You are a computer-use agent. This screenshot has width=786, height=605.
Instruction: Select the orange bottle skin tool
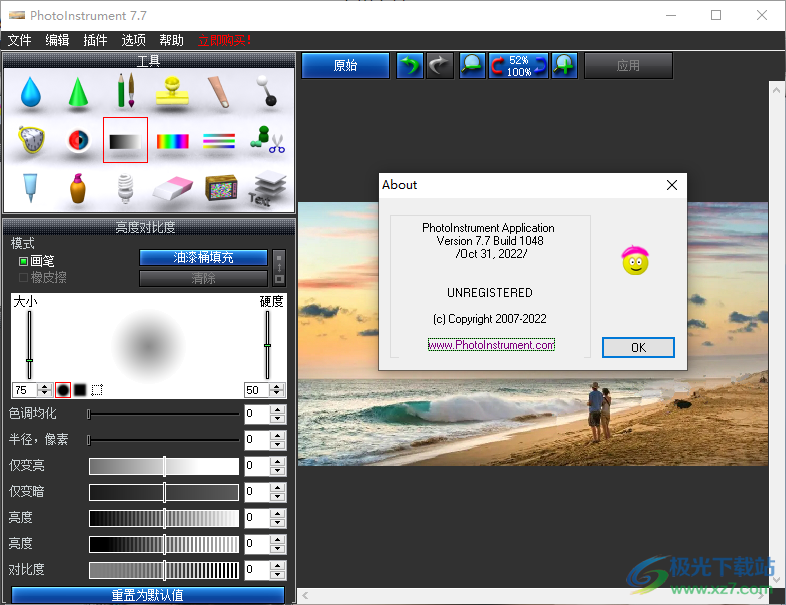click(x=78, y=188)
